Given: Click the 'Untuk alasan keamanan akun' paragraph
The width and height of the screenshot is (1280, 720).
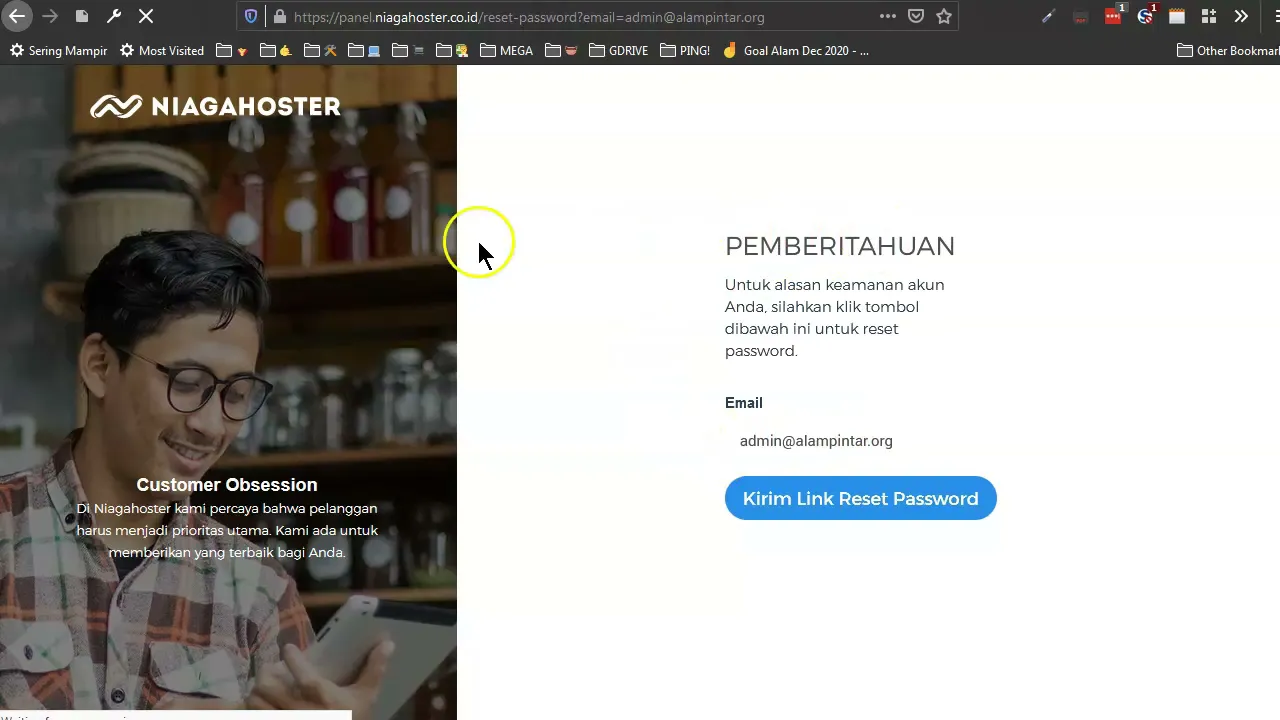Looking at the screenshot, I should (835, 318).
